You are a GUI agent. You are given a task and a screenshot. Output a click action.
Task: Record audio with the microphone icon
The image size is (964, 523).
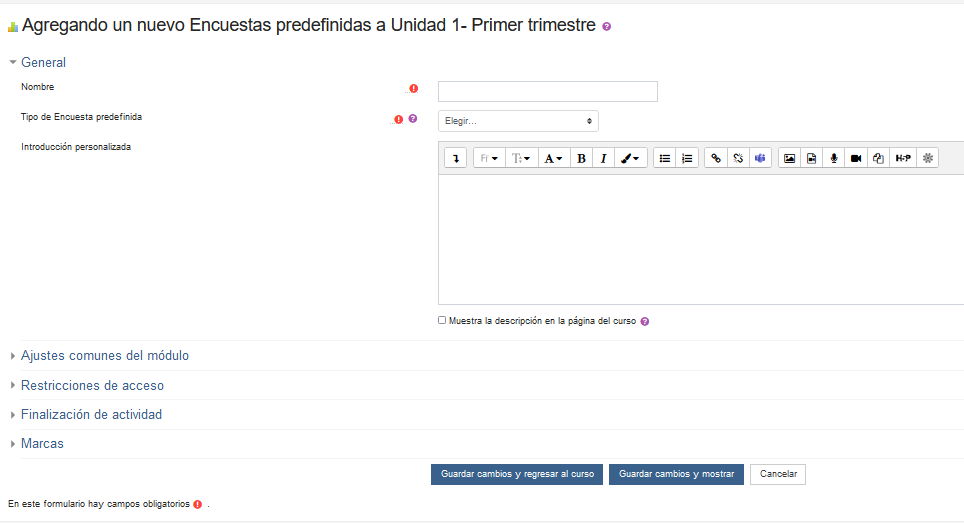(x=834, y=158)
